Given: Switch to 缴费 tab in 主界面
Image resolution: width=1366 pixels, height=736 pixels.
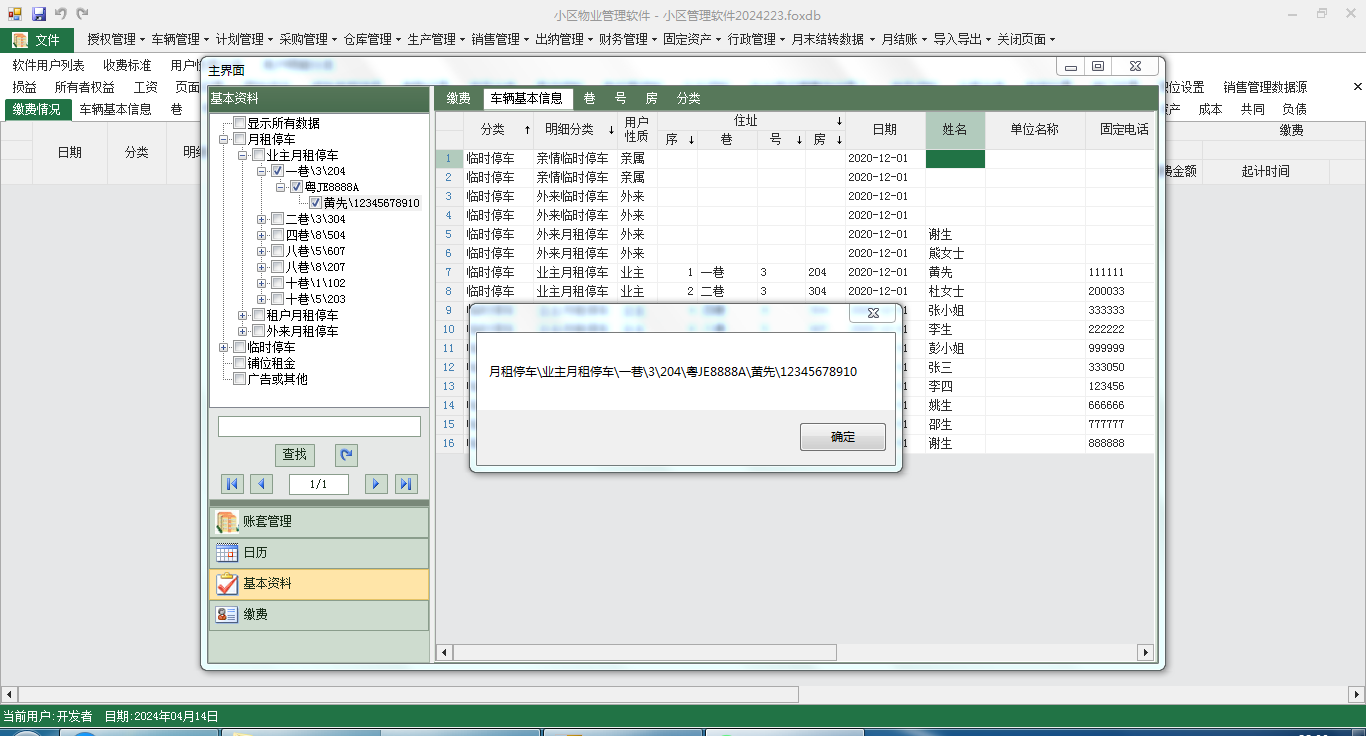Looking at the screenshot, I should pos(458,98).
